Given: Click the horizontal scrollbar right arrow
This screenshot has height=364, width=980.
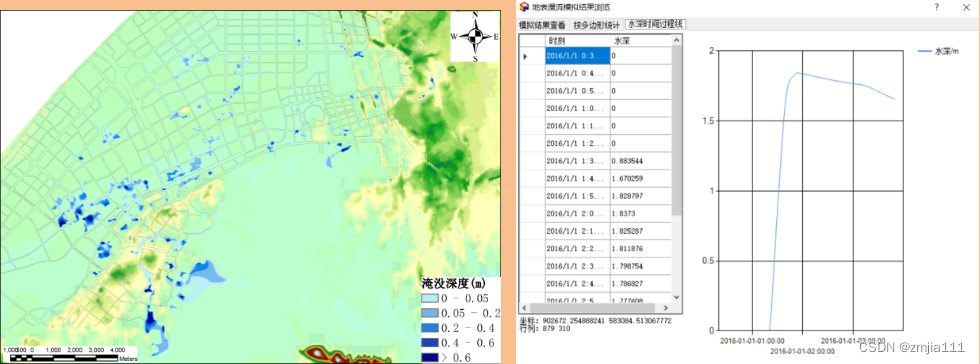Looking at the screenshot, I should [x=666, y=308].
